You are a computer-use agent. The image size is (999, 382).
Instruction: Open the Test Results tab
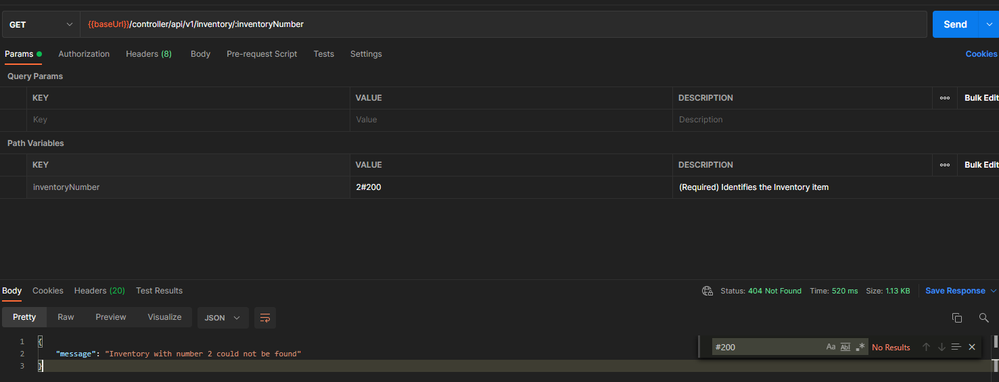pyautogui.click(x=159, y=290)
